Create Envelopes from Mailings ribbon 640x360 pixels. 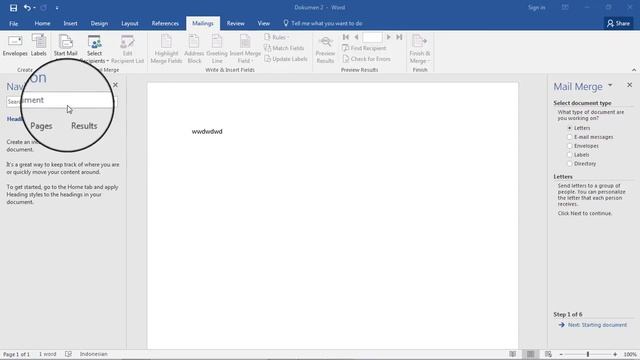[x=15, y=46]
